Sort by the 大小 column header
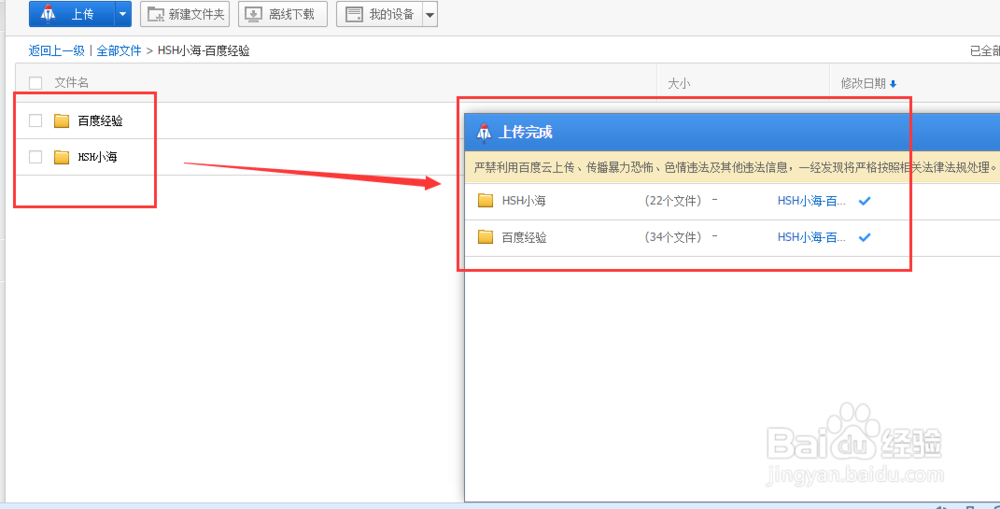The width and height of the screenshot is (1000, 509). tap(679, 83)
